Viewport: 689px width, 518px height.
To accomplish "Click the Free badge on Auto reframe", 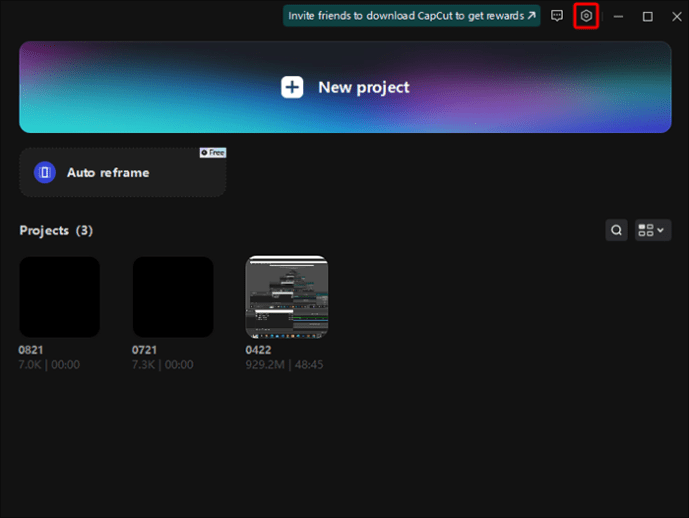I will 213,152.
